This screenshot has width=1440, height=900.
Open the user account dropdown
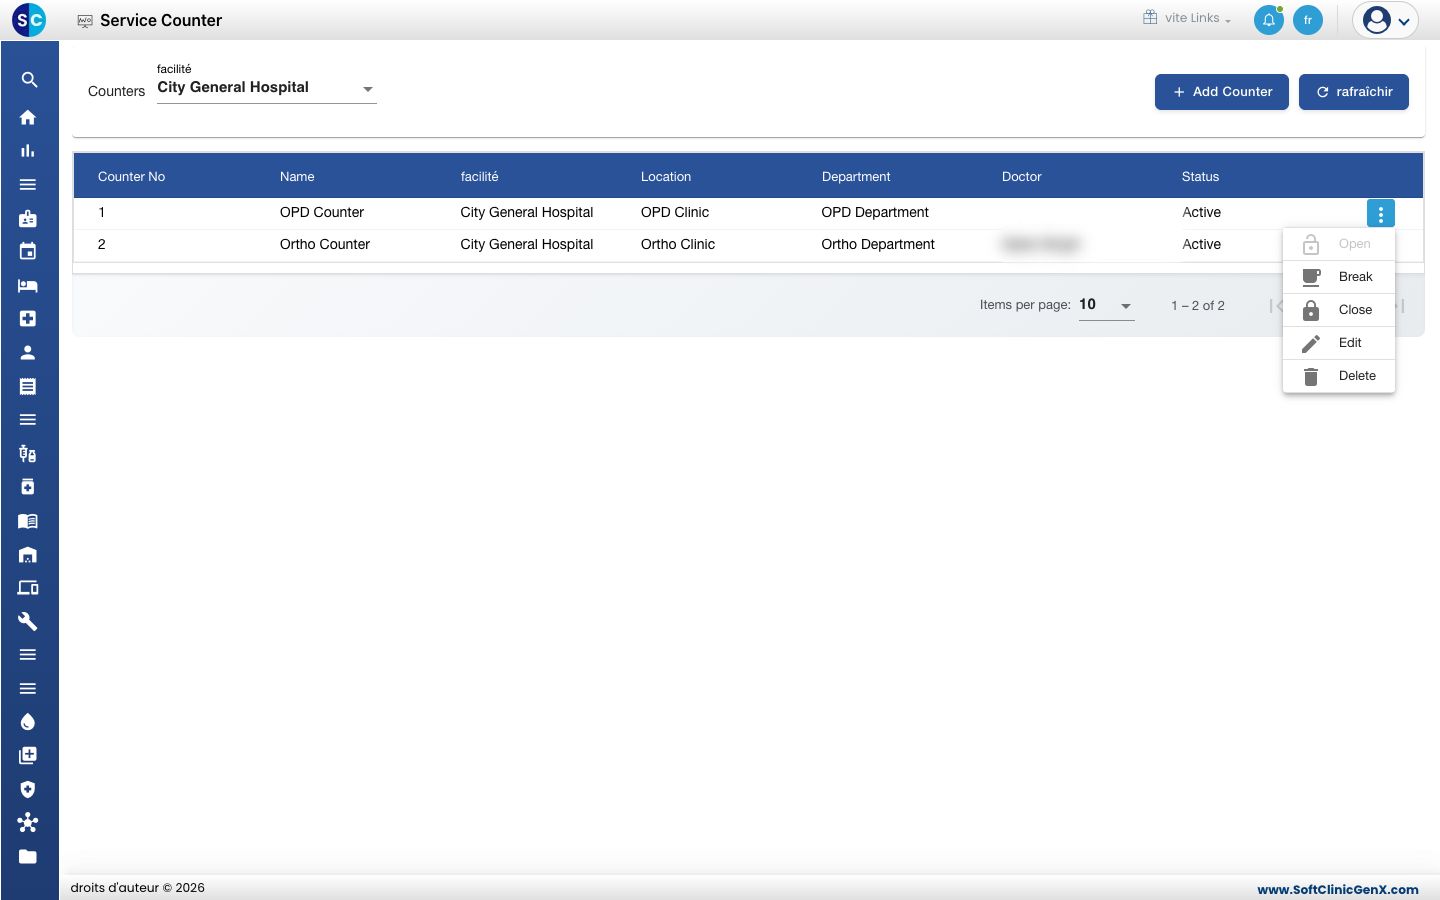click(1385, 20)
